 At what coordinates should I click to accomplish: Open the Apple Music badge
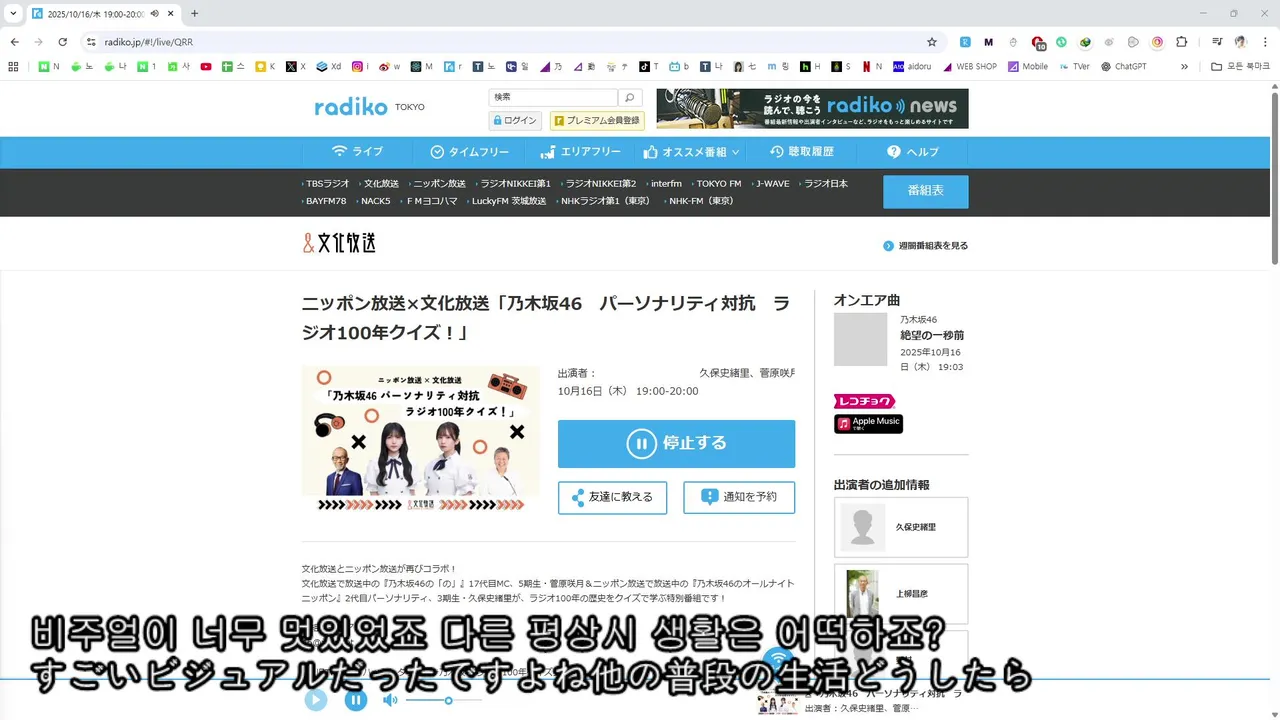tap(868, 424)
